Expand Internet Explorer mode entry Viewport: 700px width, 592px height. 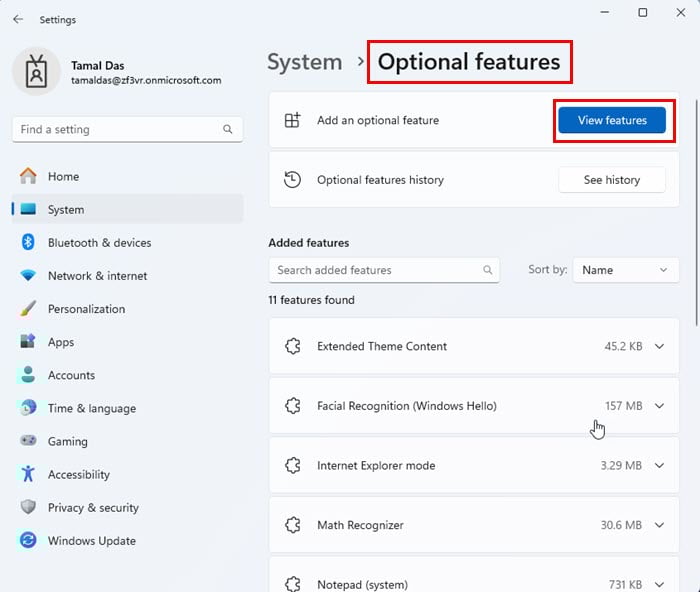click(x=659, y=466)
